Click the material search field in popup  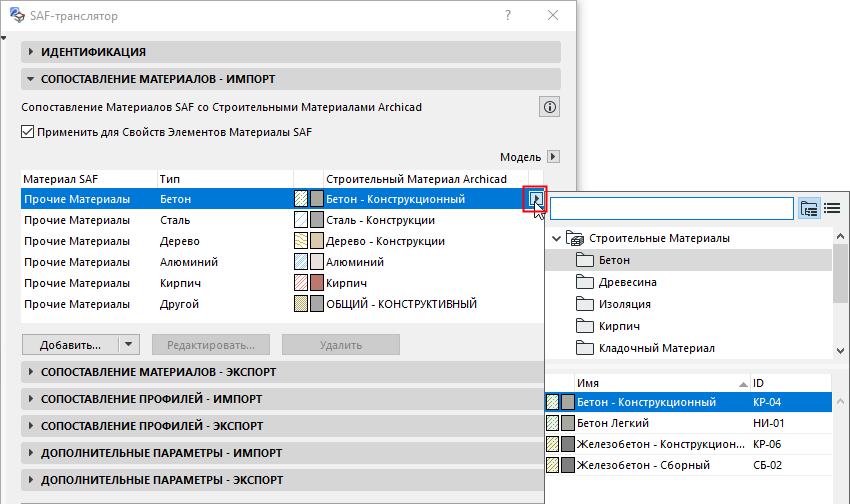click(x=672, y=209)
